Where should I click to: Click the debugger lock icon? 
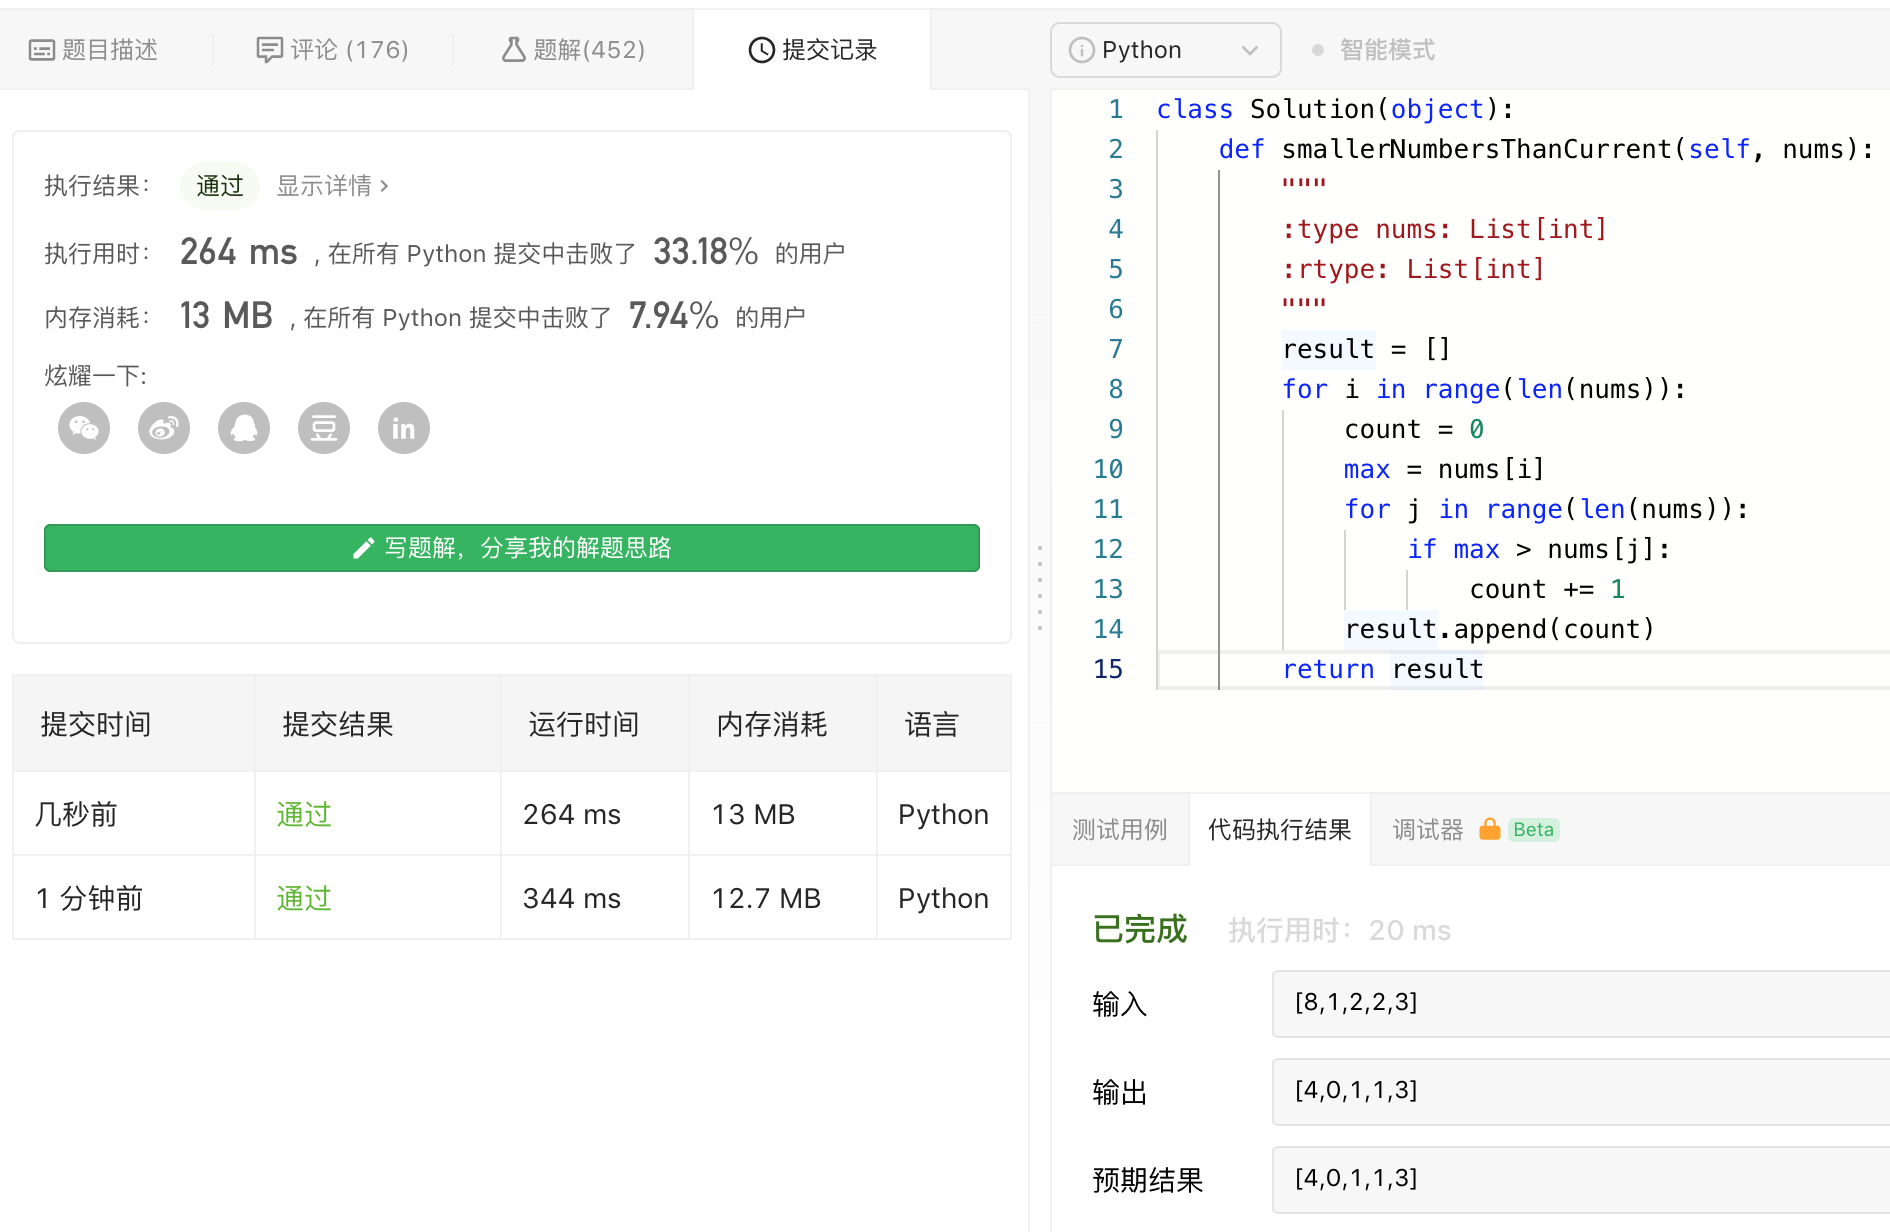coord(1490,829)
